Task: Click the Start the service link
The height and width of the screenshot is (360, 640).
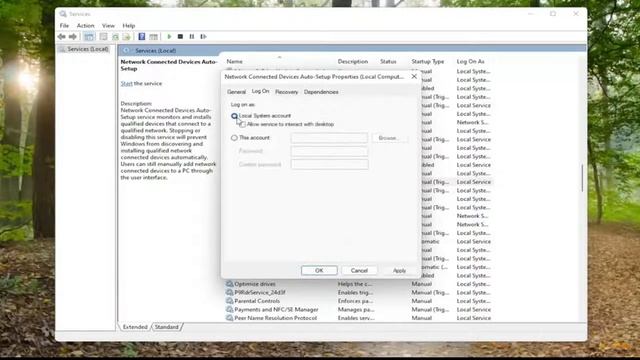Action: [x=127, y=83]
